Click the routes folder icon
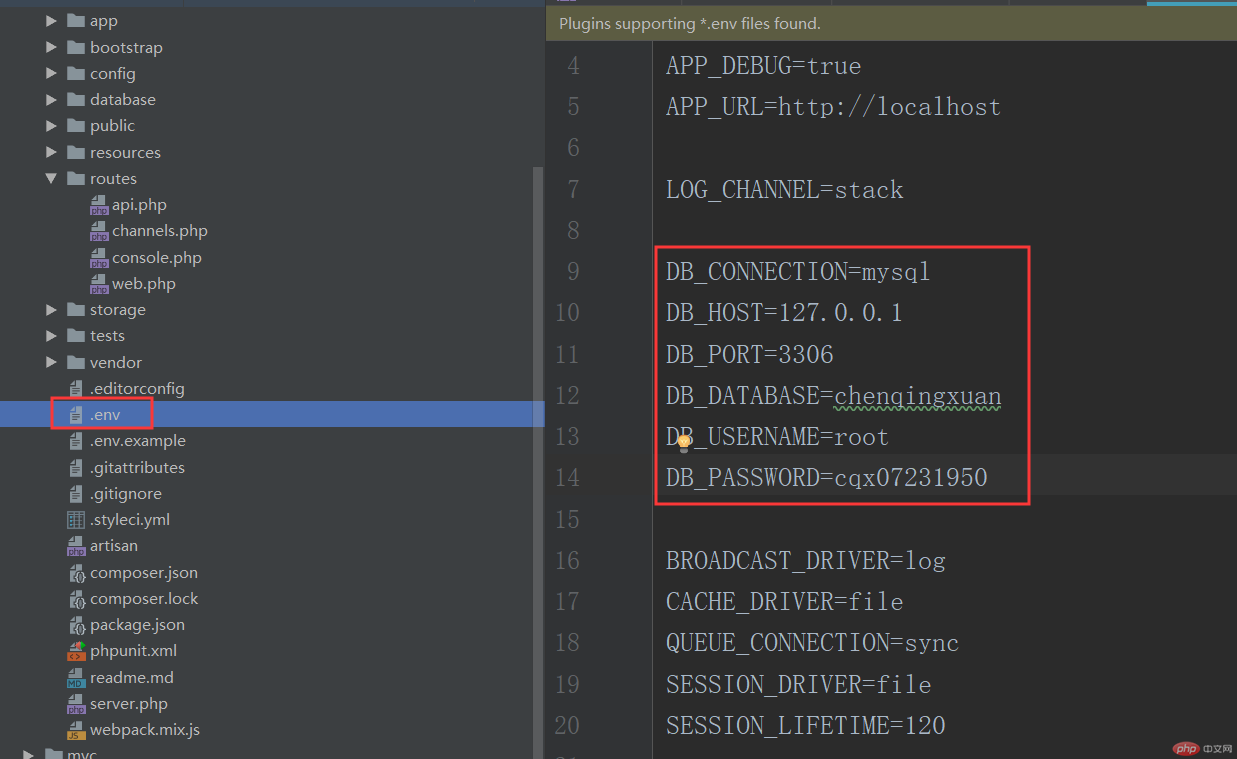Viewport: 1237px width, 759px height. coord(74,178)
